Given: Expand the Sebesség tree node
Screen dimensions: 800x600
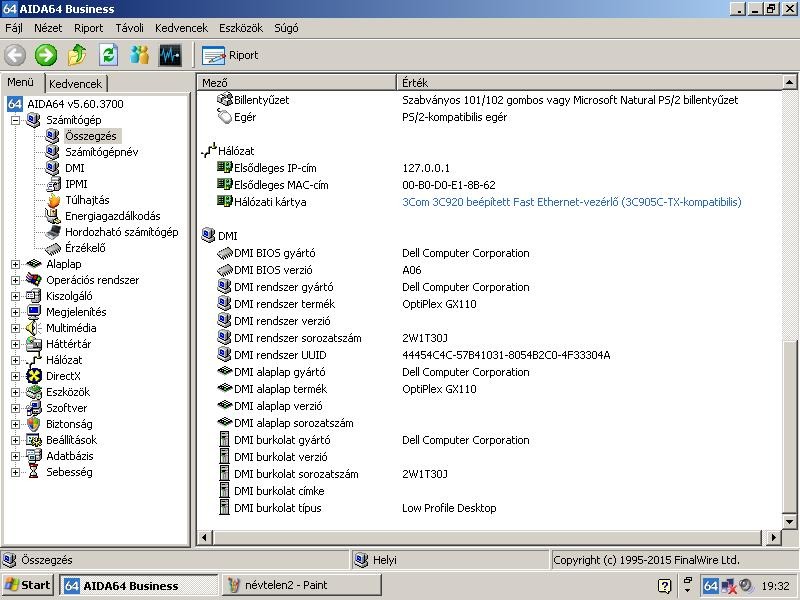Looking at the screenshot, I should 15,472.
